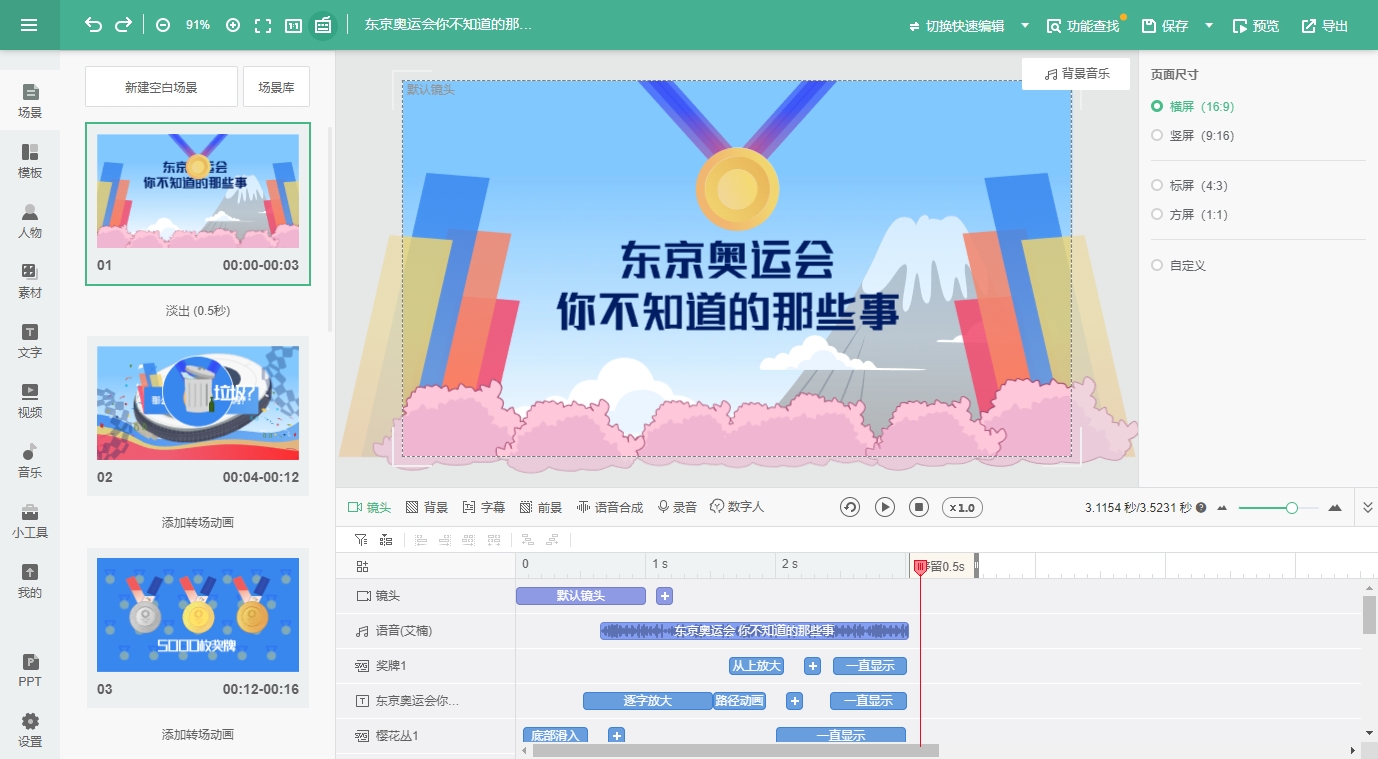Screen dimensions: 1378x759
Task: Open 设置 settings in the sidebar
Action: coord(30,730)
